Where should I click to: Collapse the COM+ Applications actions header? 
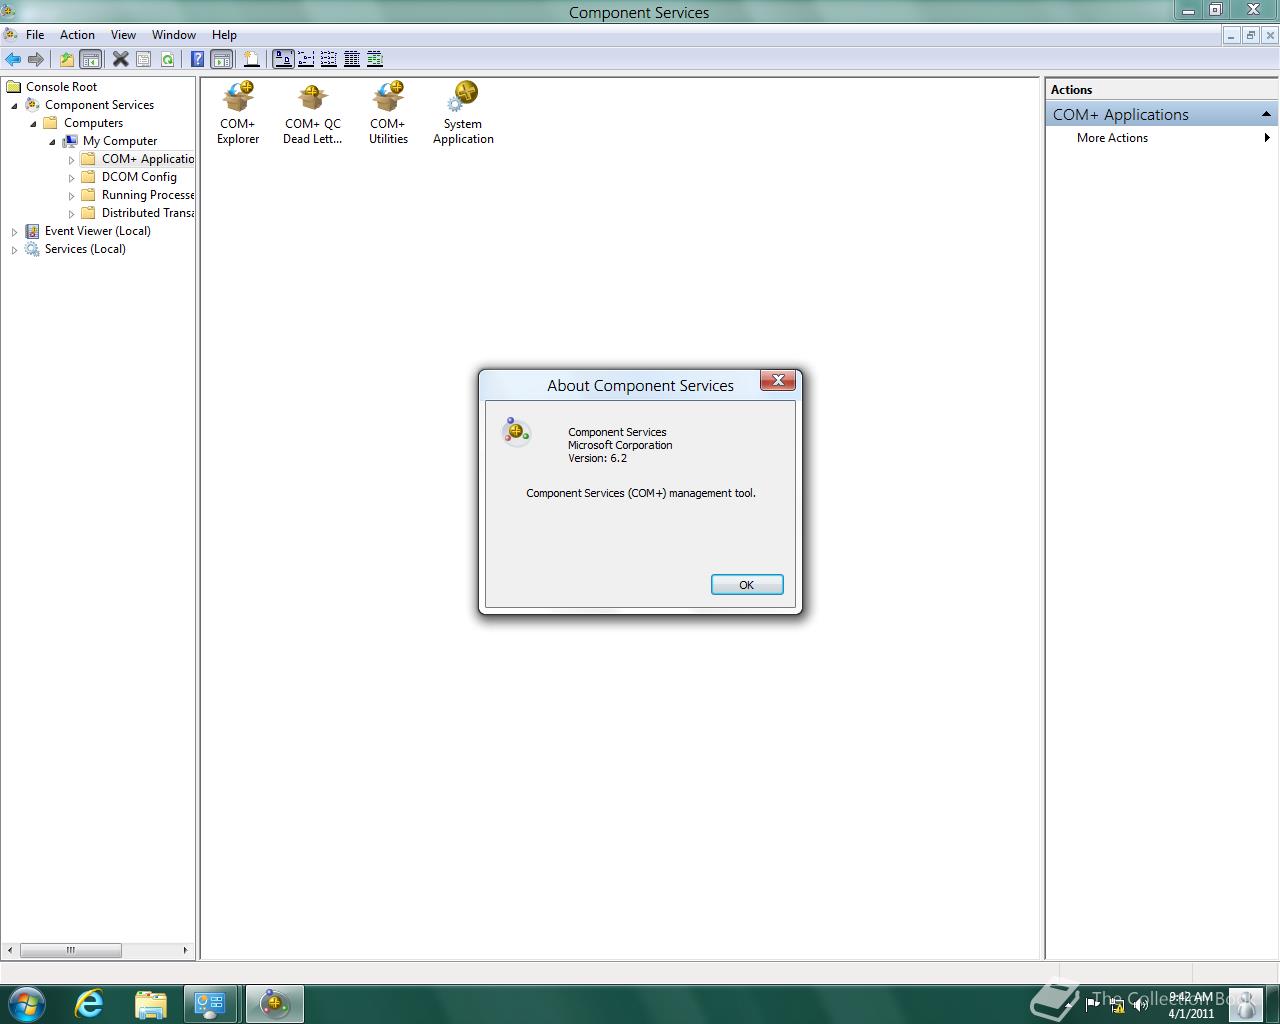[1266, 114]
